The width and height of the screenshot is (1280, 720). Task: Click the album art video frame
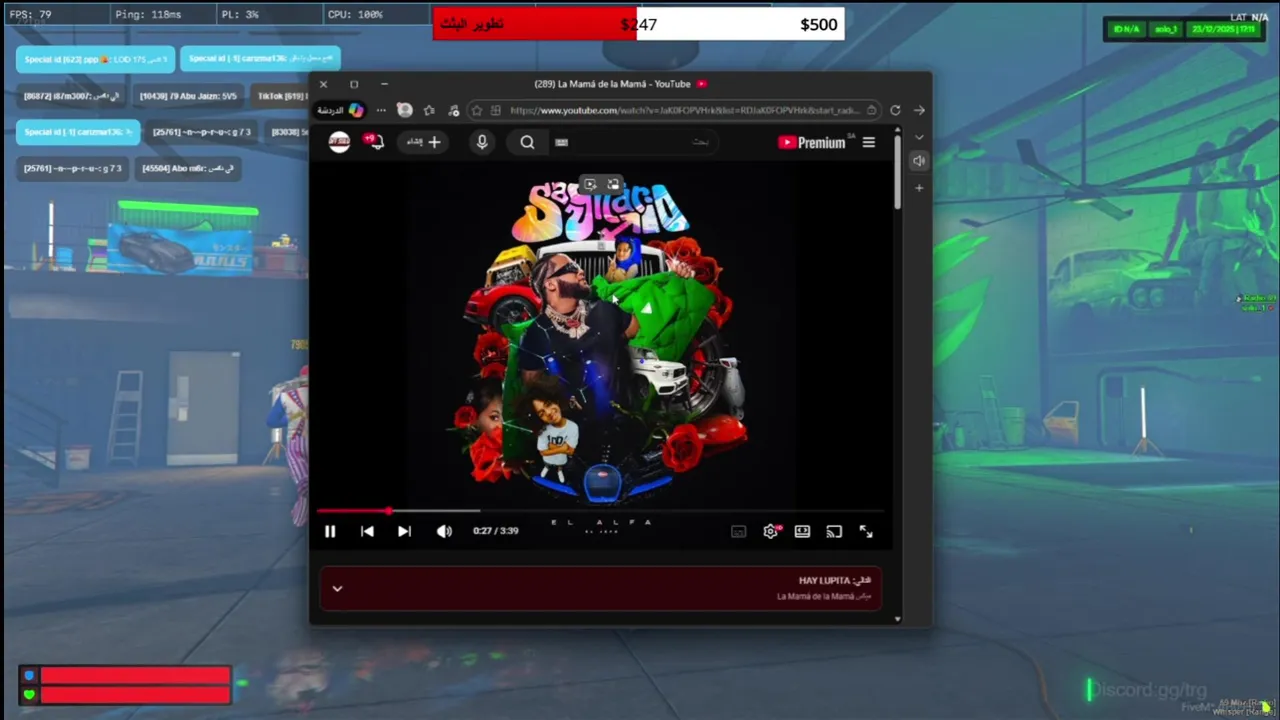point(600,340)
